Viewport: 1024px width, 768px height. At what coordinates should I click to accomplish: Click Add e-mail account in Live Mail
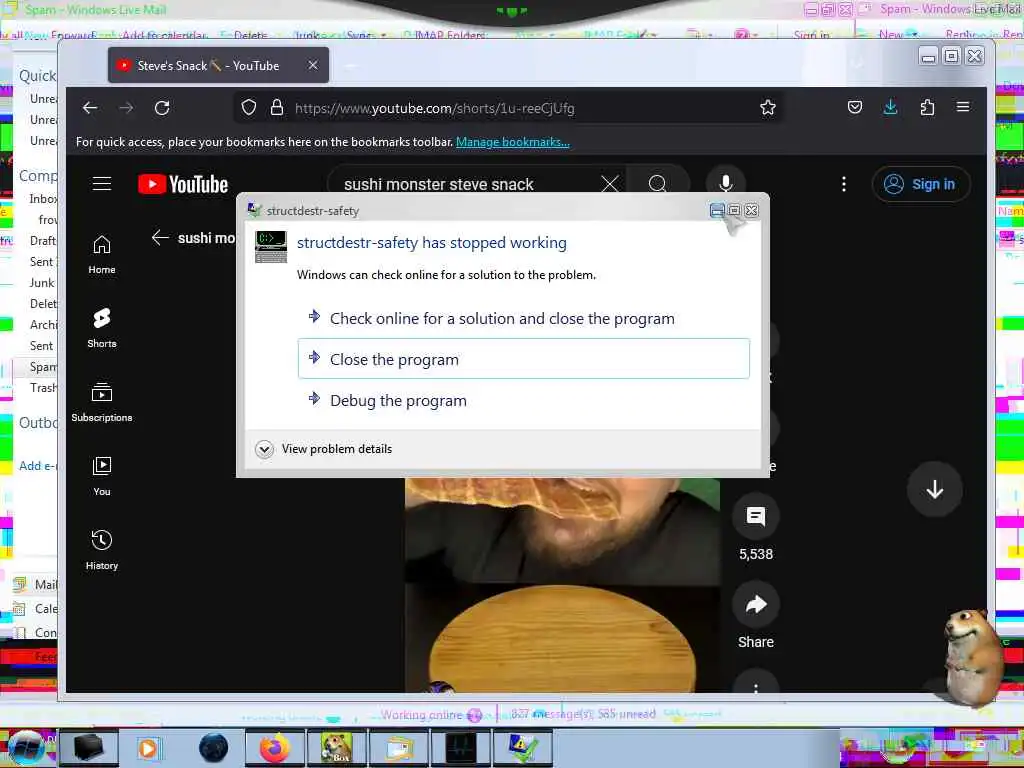pos(38,466)
